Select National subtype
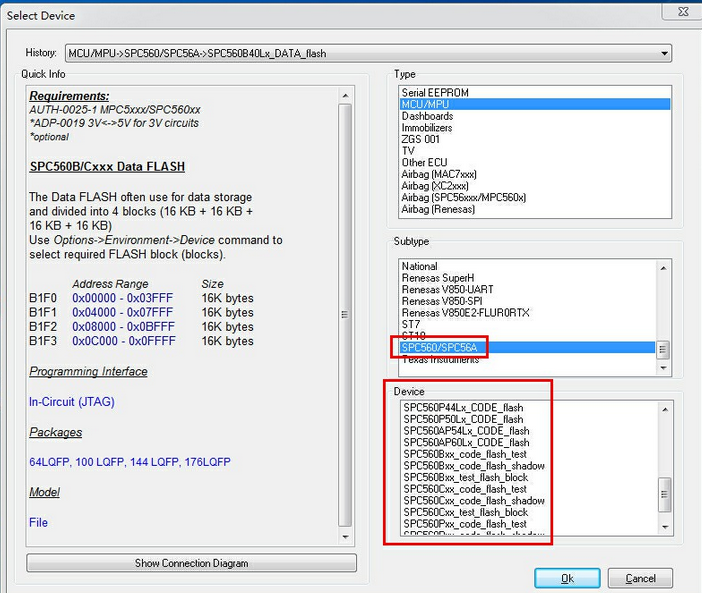The width and height of the screenshot is (702, 593). (x=527, y=266)
